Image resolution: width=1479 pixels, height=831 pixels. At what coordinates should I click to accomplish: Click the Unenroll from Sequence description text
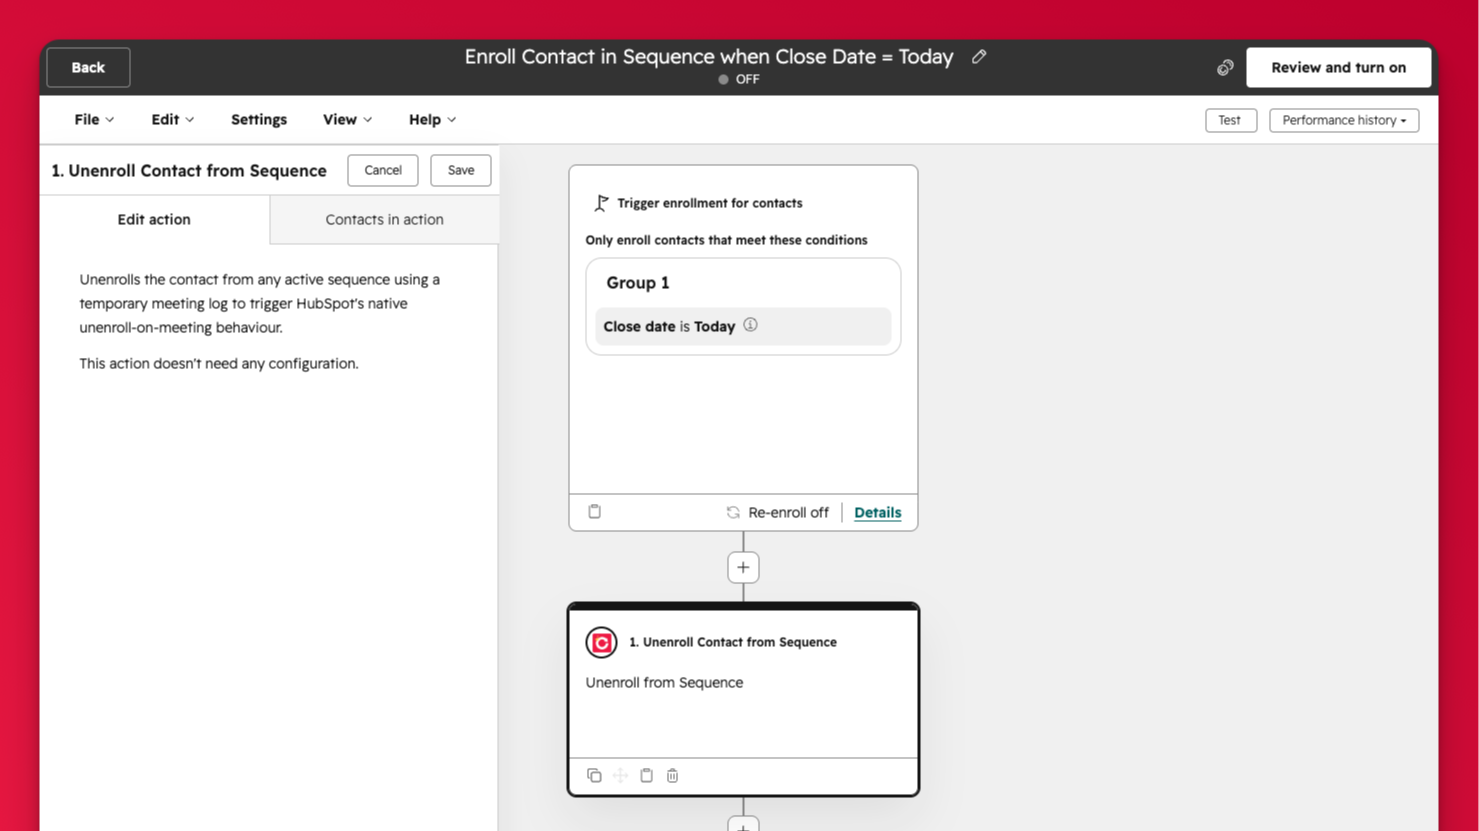[664, 682]
